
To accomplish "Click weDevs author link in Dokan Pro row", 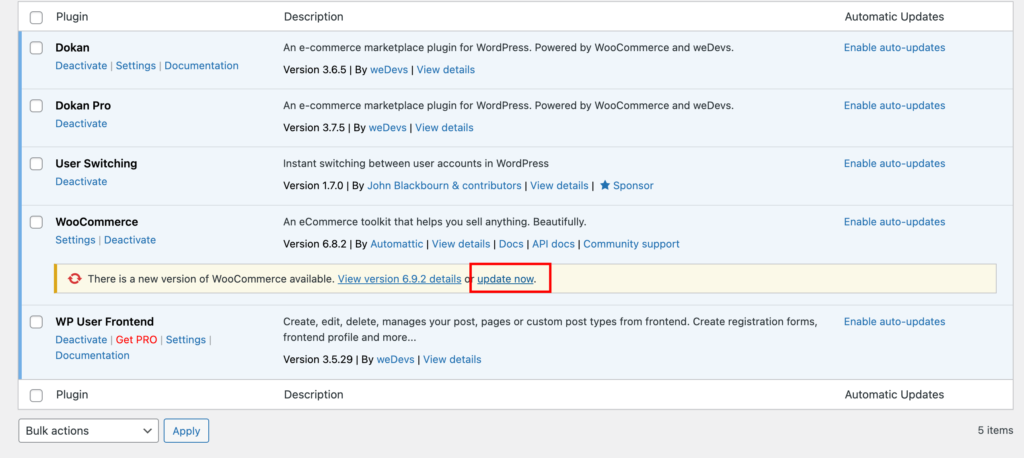I will 387,127.
